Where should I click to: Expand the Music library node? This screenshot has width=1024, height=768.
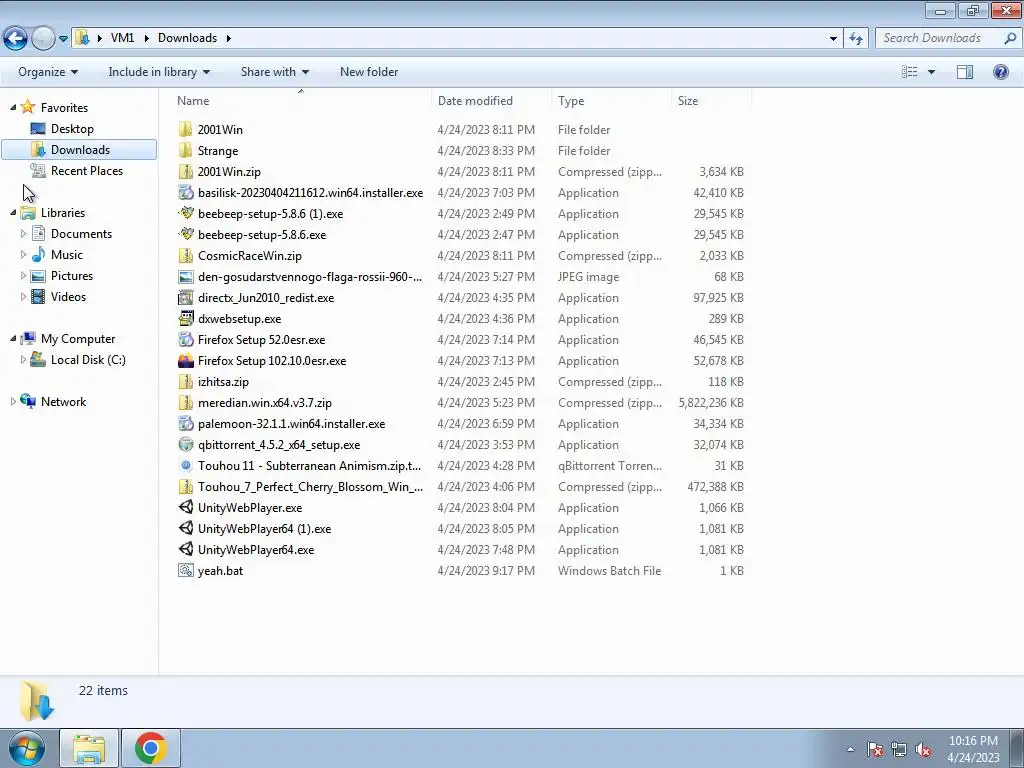point(23,255)
